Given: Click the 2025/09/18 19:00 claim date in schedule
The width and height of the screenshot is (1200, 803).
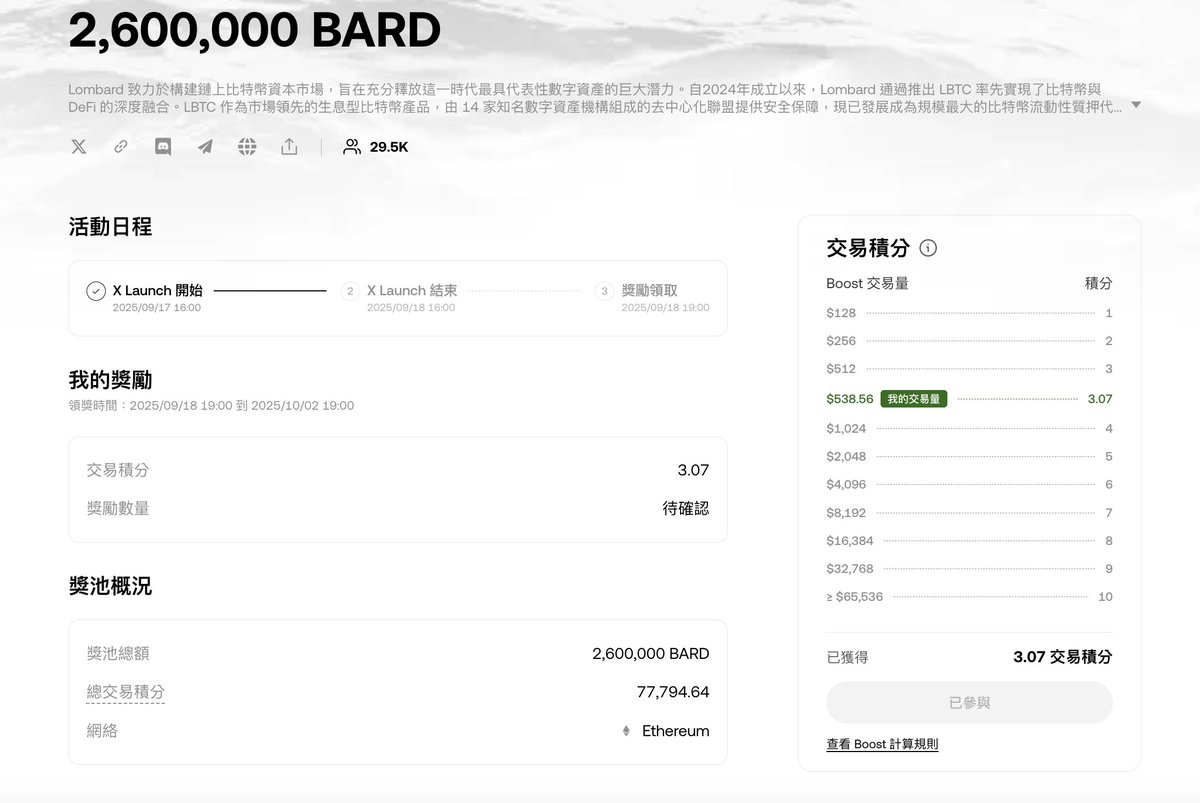Looking at the screenshot, I should tap(666, 308).
